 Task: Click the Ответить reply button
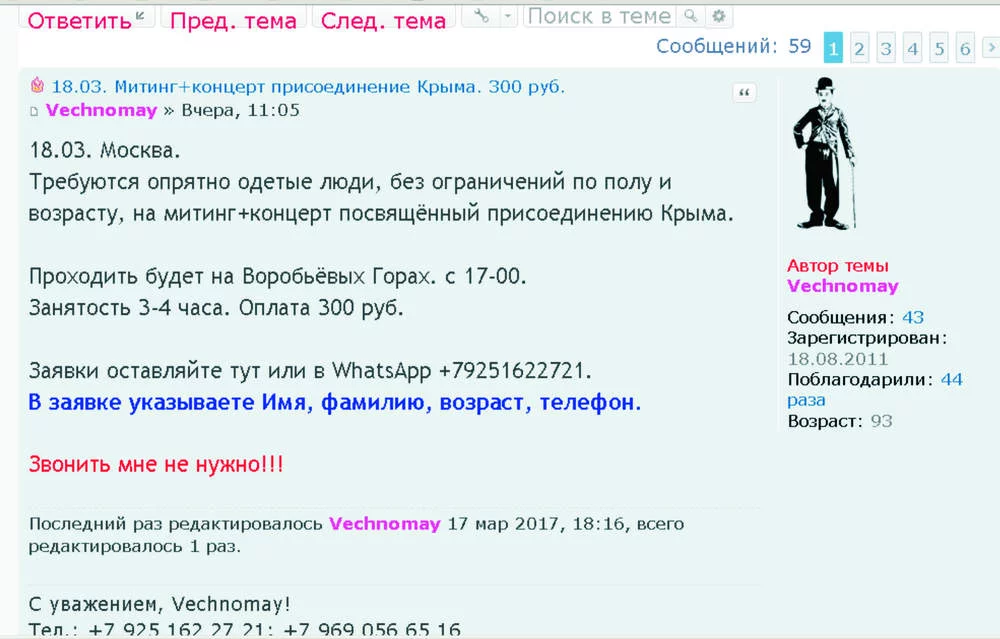[x=87, y=20]
